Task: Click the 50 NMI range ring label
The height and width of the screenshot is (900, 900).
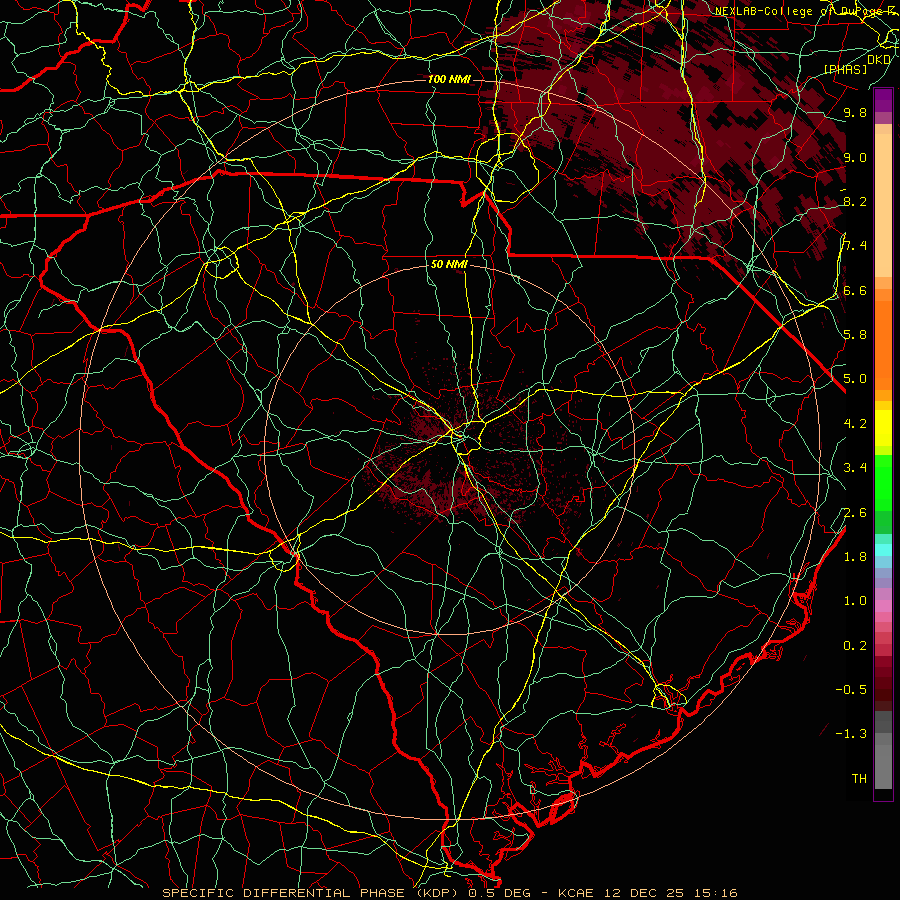Action: coord(449,265)
